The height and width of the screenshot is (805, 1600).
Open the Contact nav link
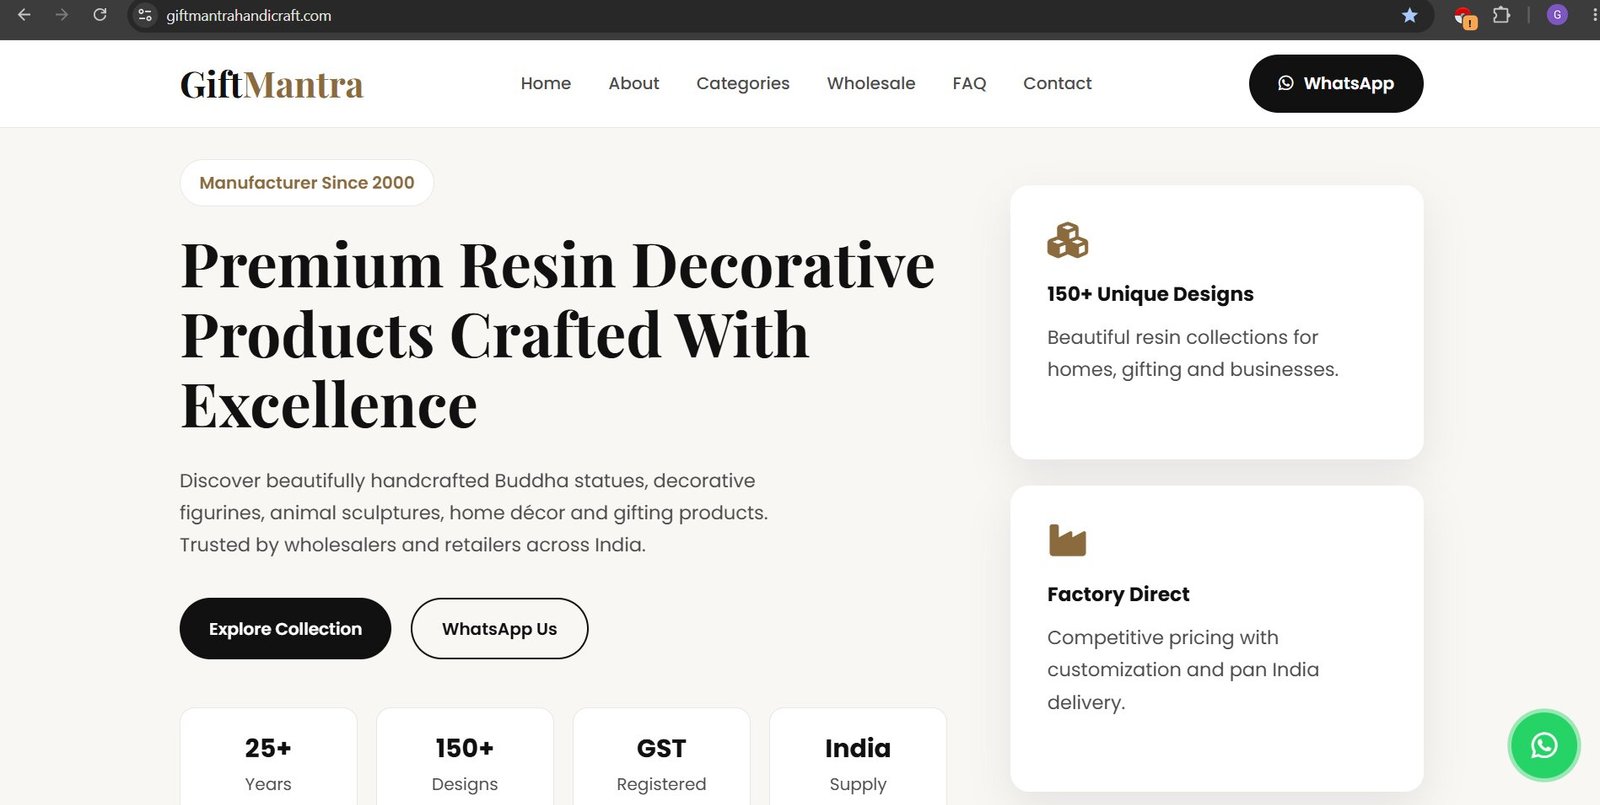1057,83
